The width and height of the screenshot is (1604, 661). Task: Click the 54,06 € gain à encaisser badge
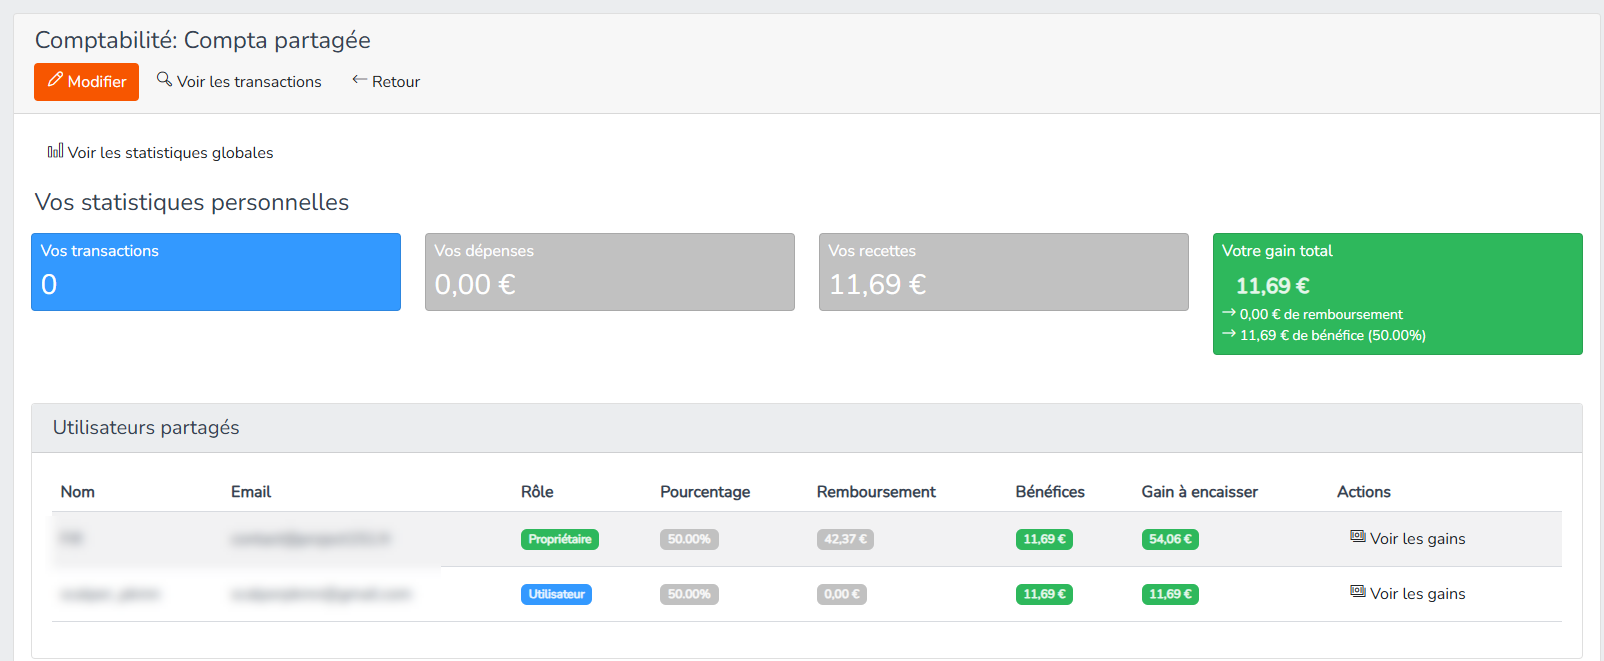pos(1170,539)
